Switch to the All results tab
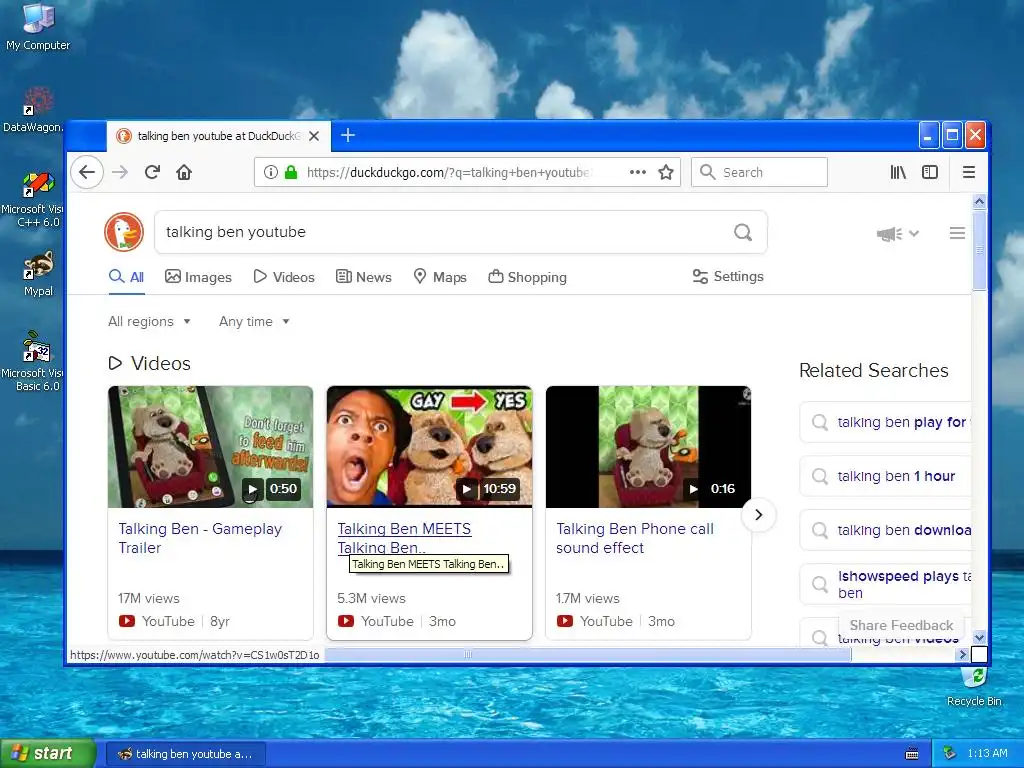Image resolution: width=1024 pixels, height=768 pixels. pyautogui.click(x=127, y=277)
